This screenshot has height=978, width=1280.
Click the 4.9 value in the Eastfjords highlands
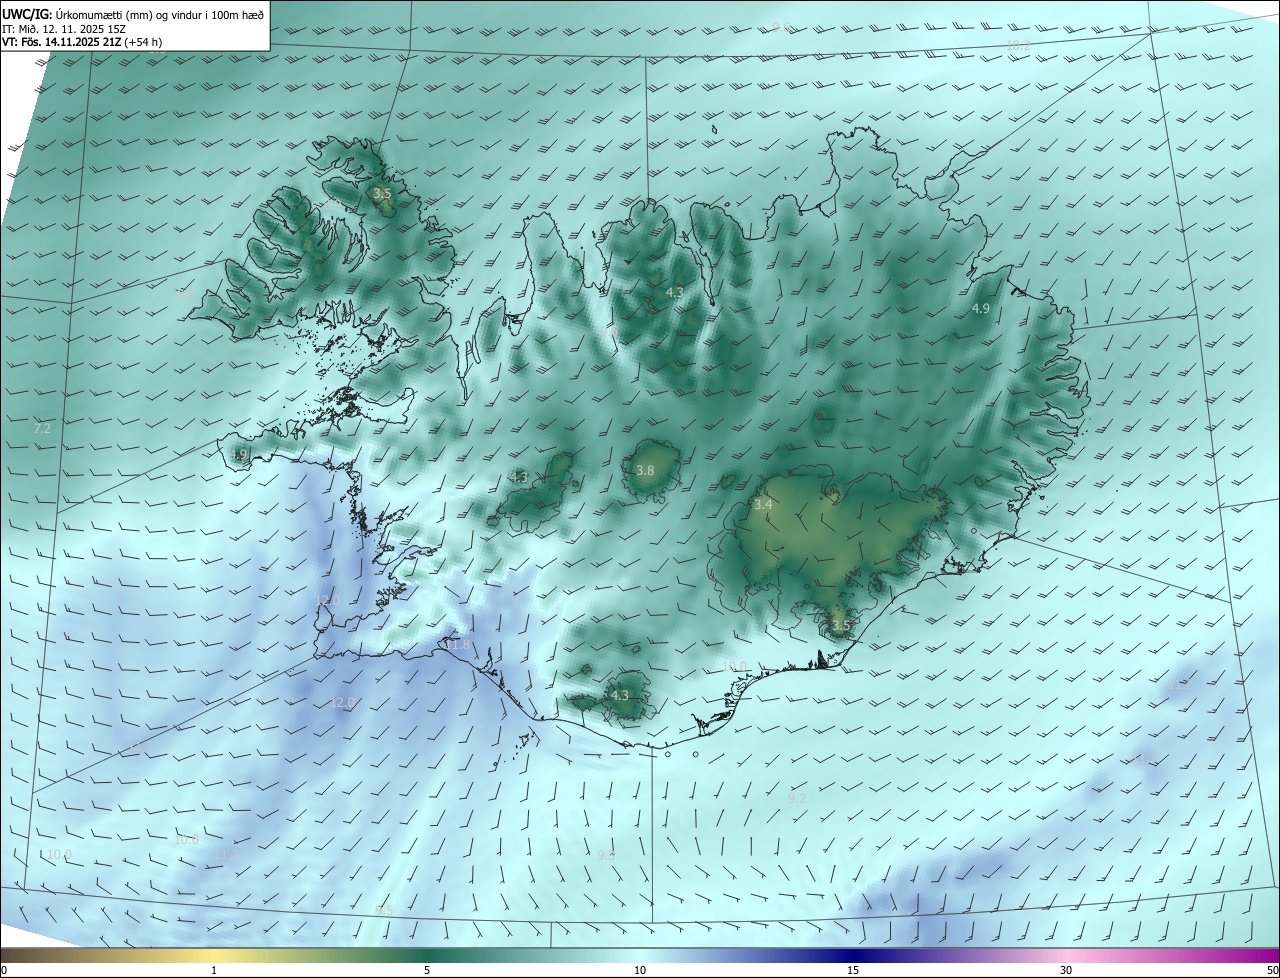point(981,309)
